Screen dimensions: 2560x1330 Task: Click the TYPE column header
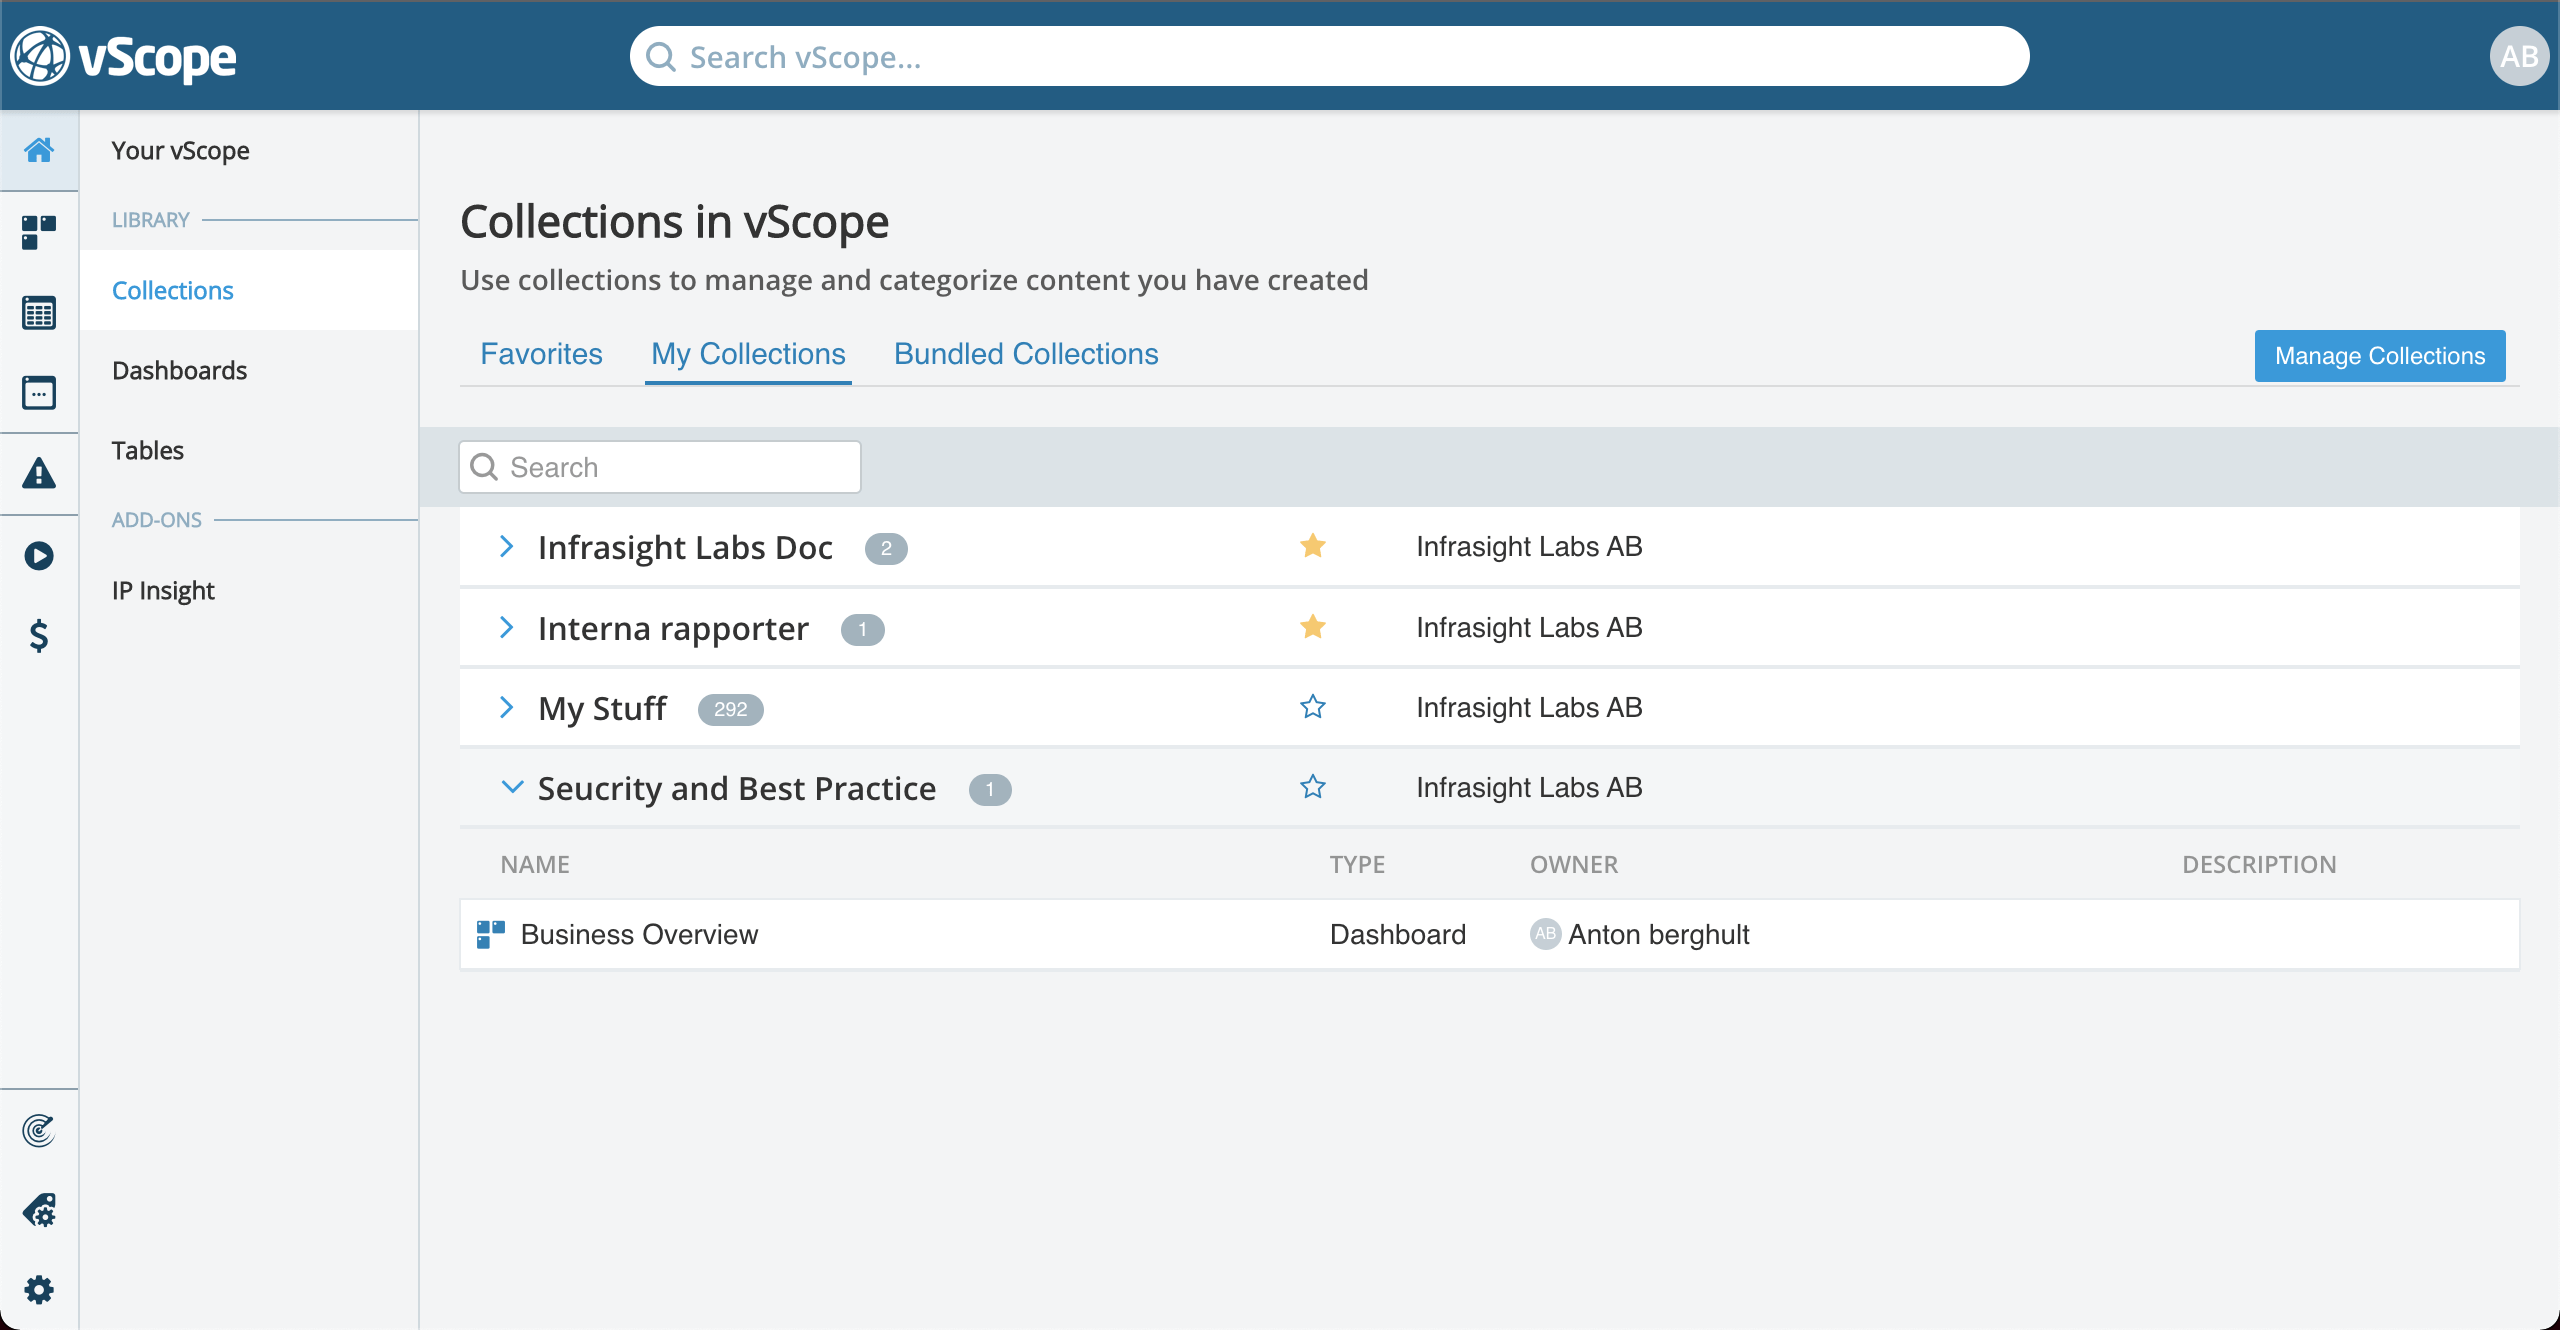click(1357, 864)
